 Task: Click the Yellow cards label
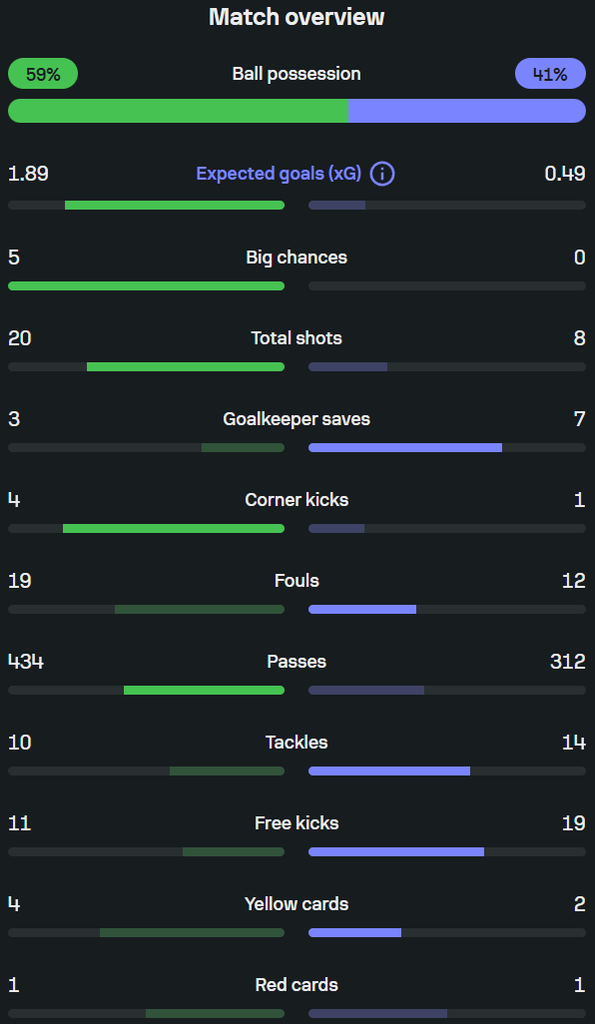[297, 904]
